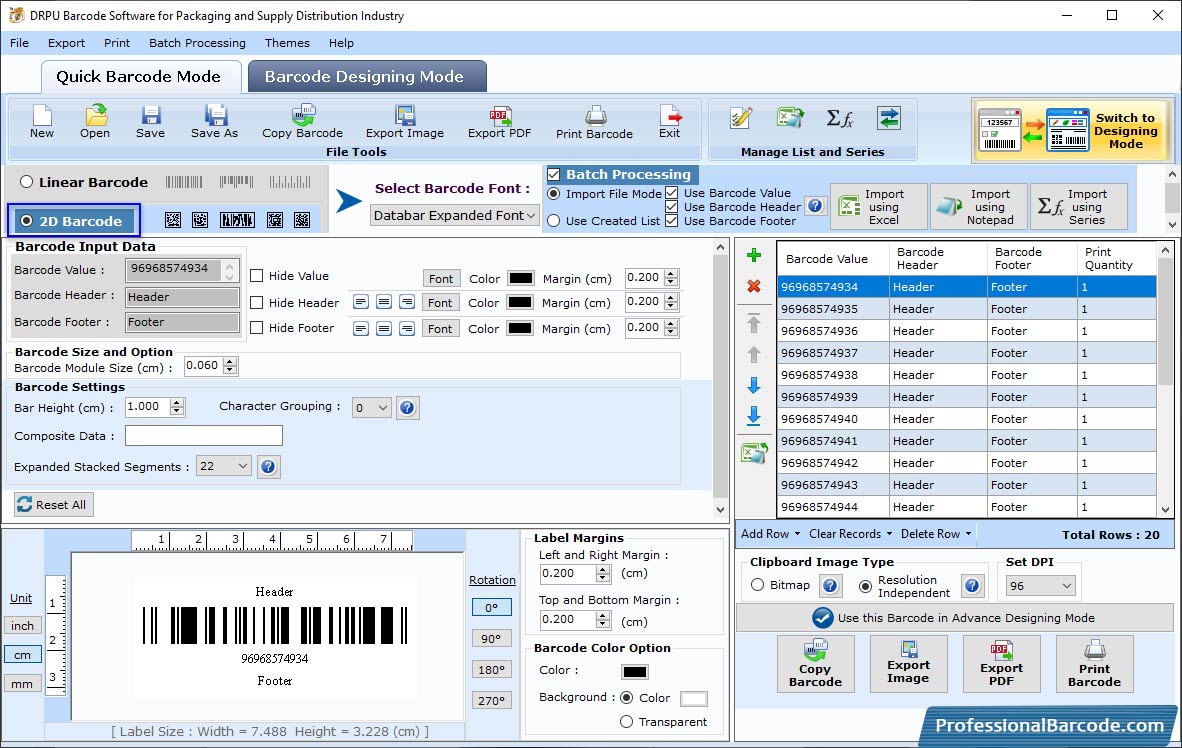Open Character Grouping dropdown
This screenshot has height=748, width=1182.
tap(371, 408)
